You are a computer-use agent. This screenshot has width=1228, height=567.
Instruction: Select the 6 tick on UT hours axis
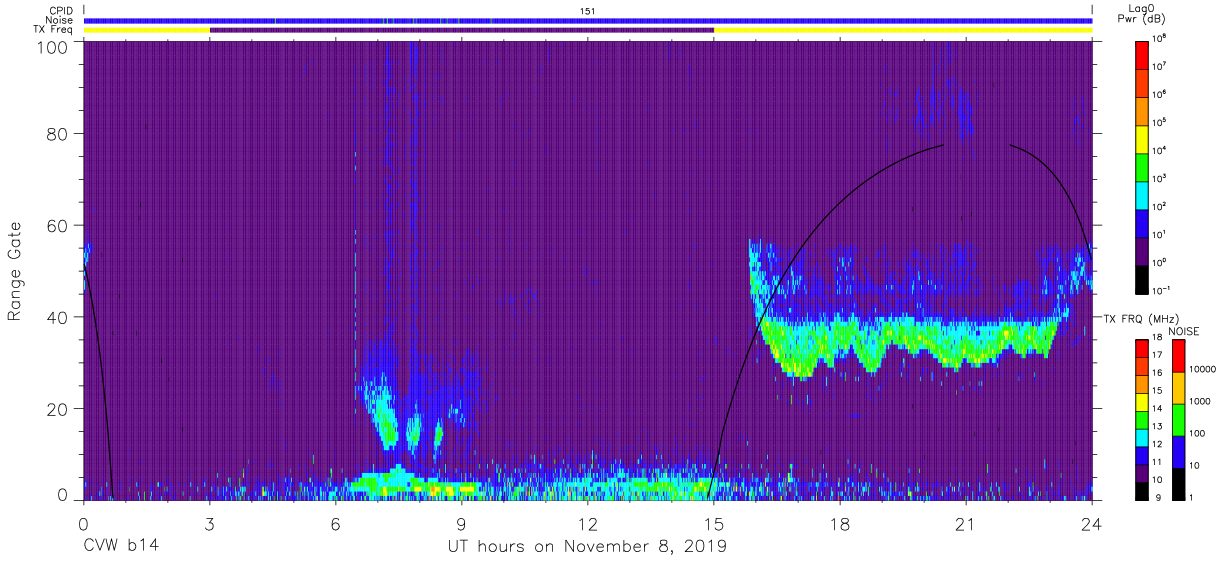coord(336,523)
